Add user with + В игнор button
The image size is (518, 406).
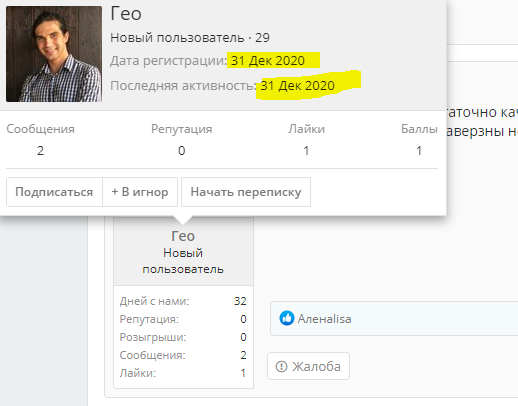140,192
